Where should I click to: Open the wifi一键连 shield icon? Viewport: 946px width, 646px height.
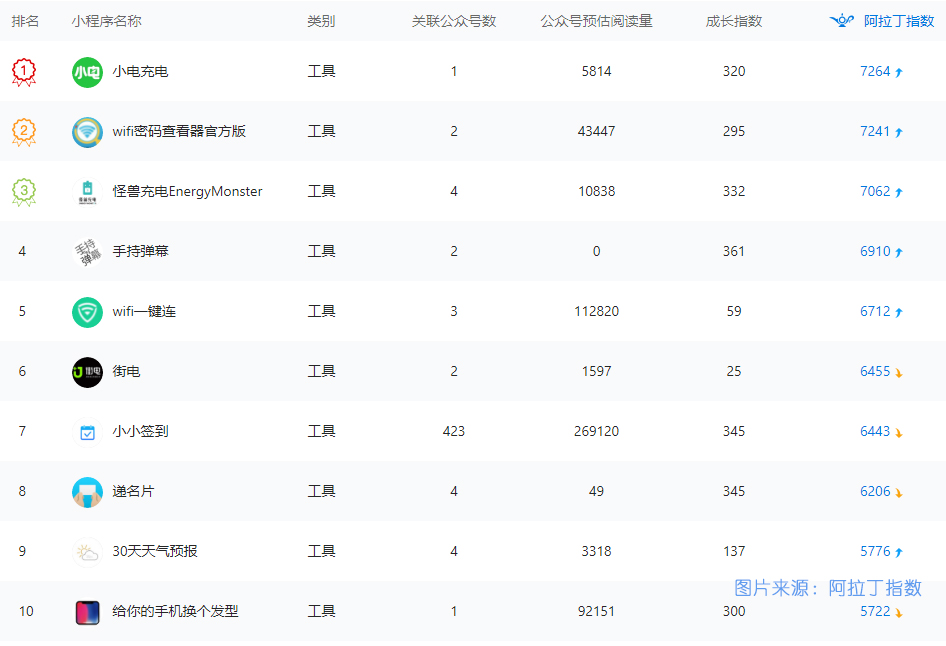[87, 312]
